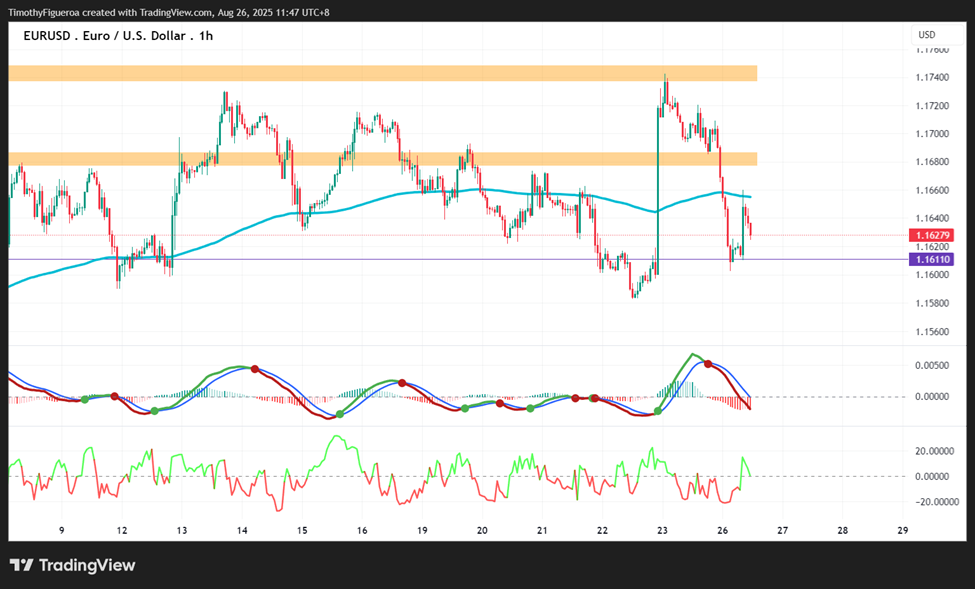Viewport: 975px width, 589px height.
Task: Click the purple 1.16110 price level label
Action: (x=931, y=259)
